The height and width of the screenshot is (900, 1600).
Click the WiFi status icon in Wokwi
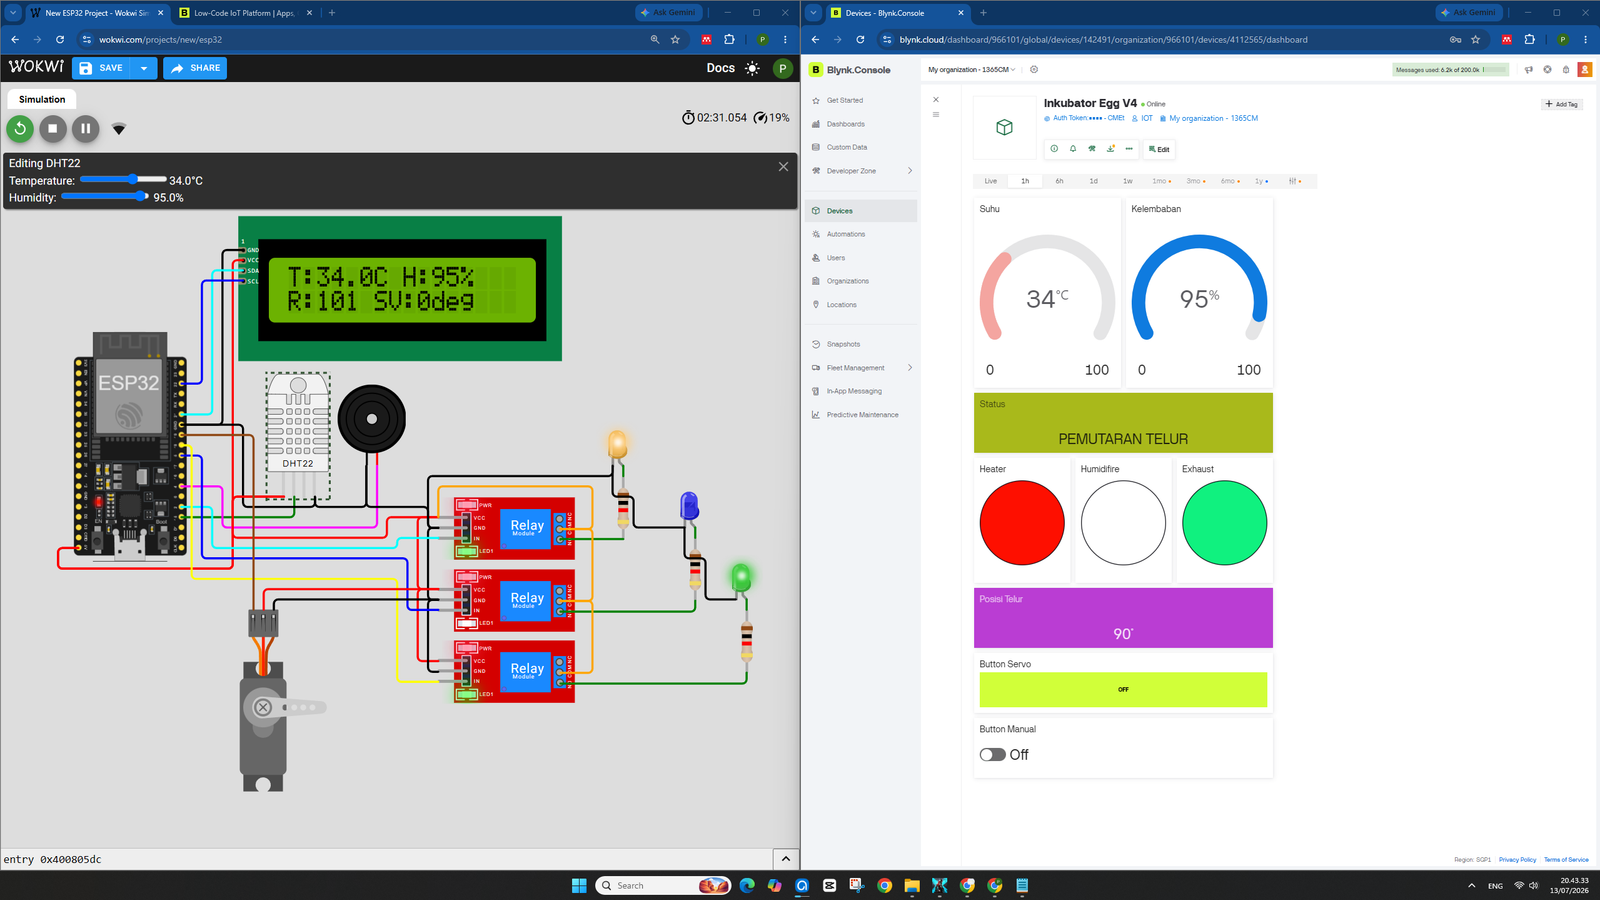[x=119, y=129]
